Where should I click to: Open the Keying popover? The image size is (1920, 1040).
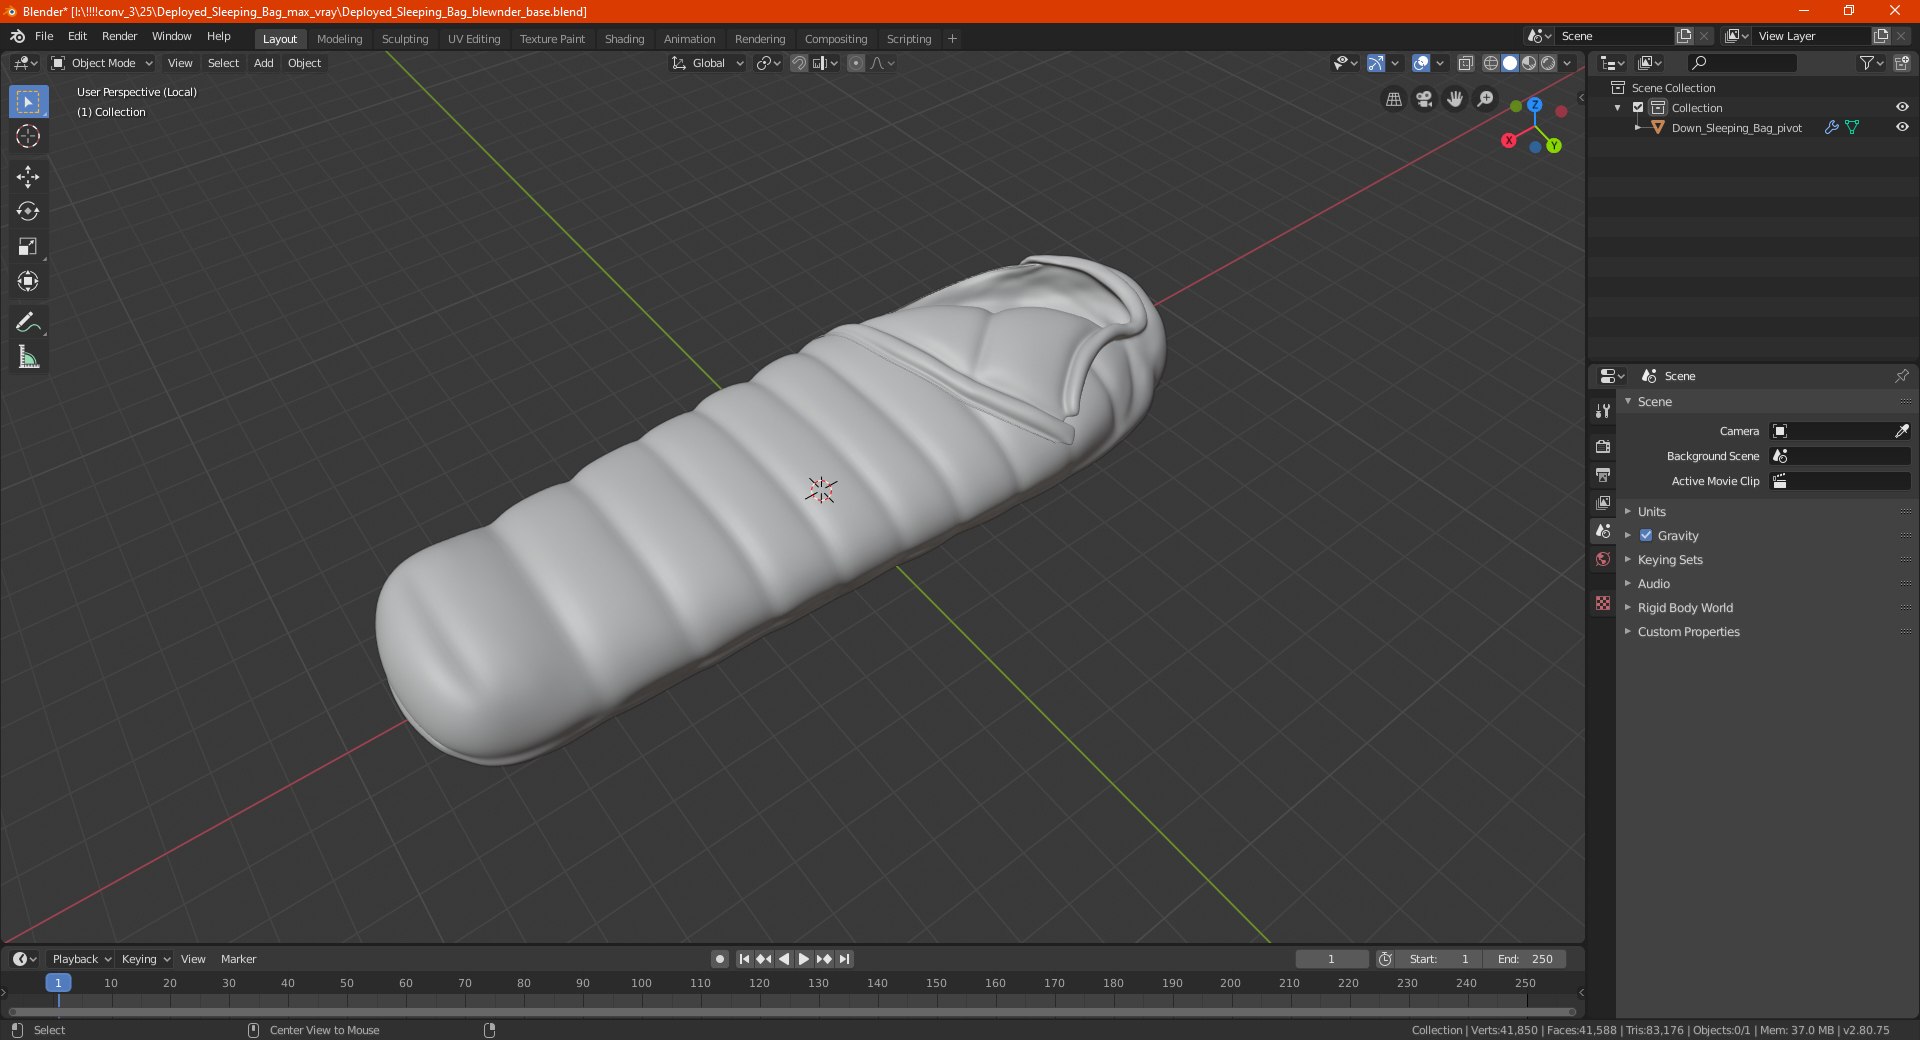145,959
